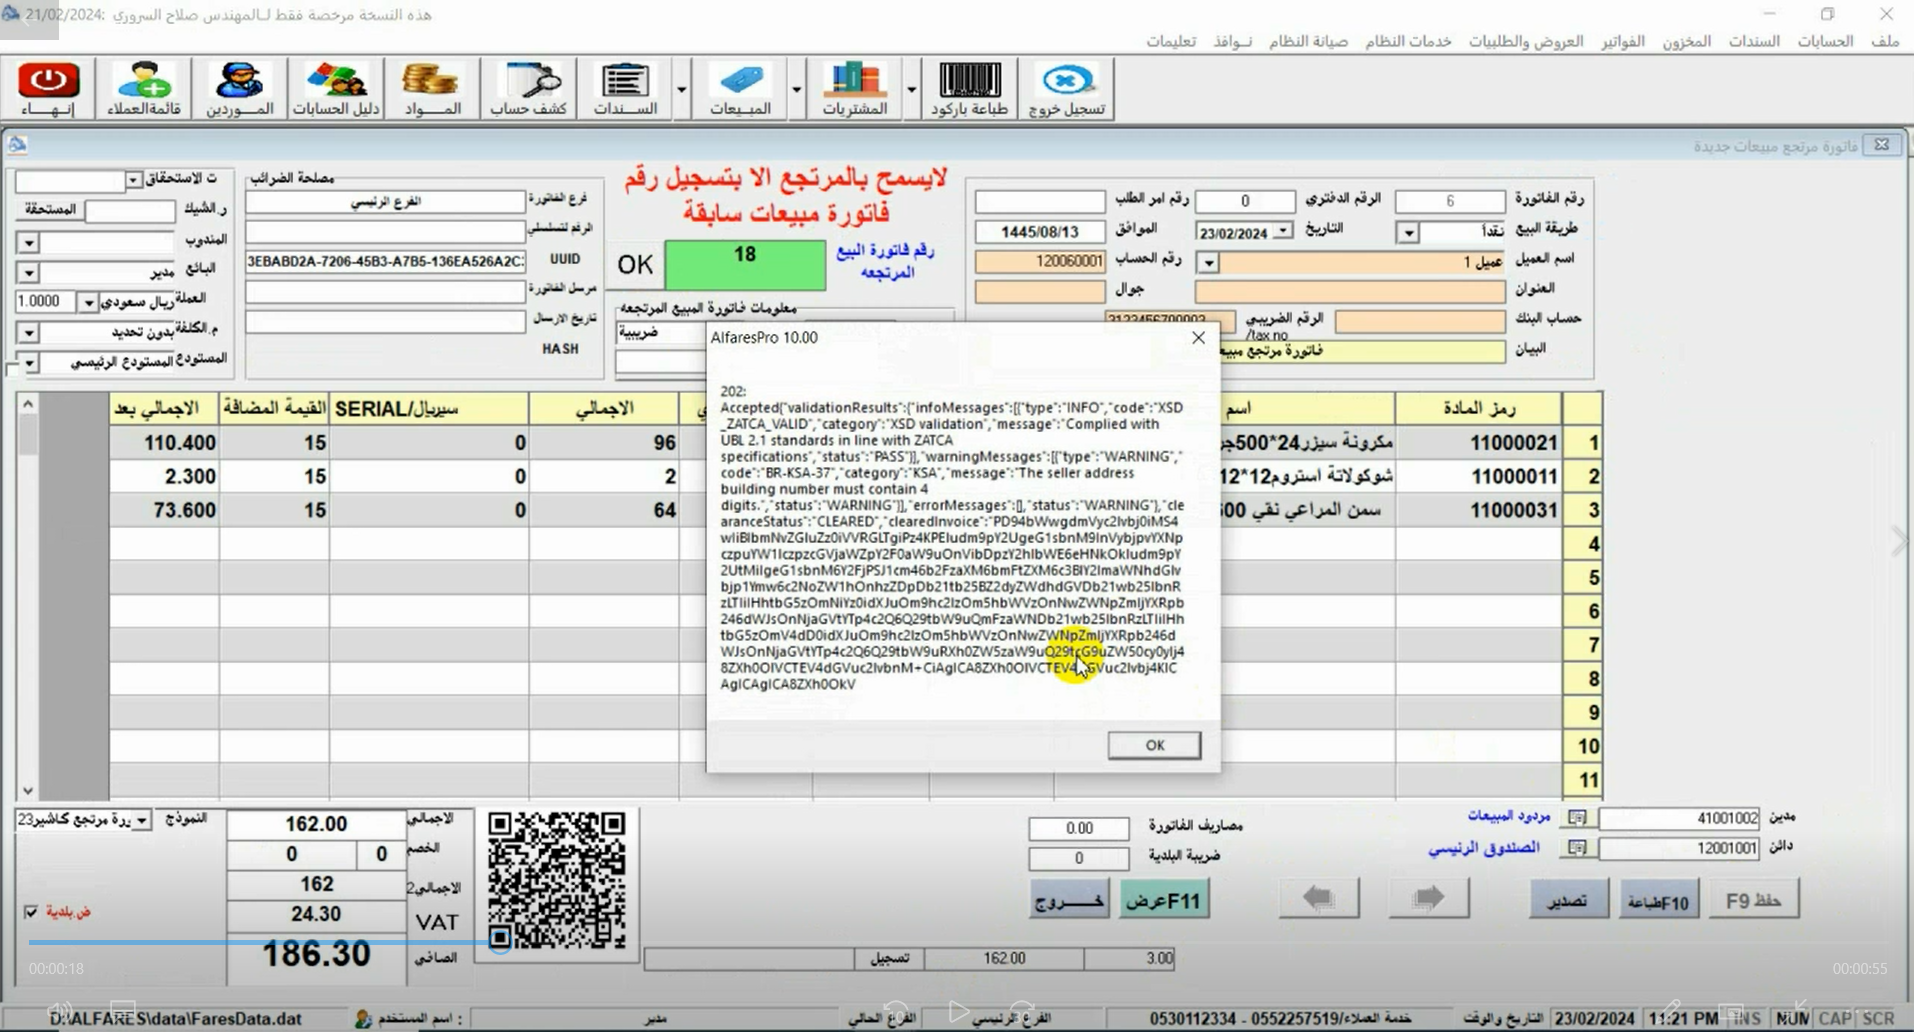Open the تعليمات help menu

1171,41
